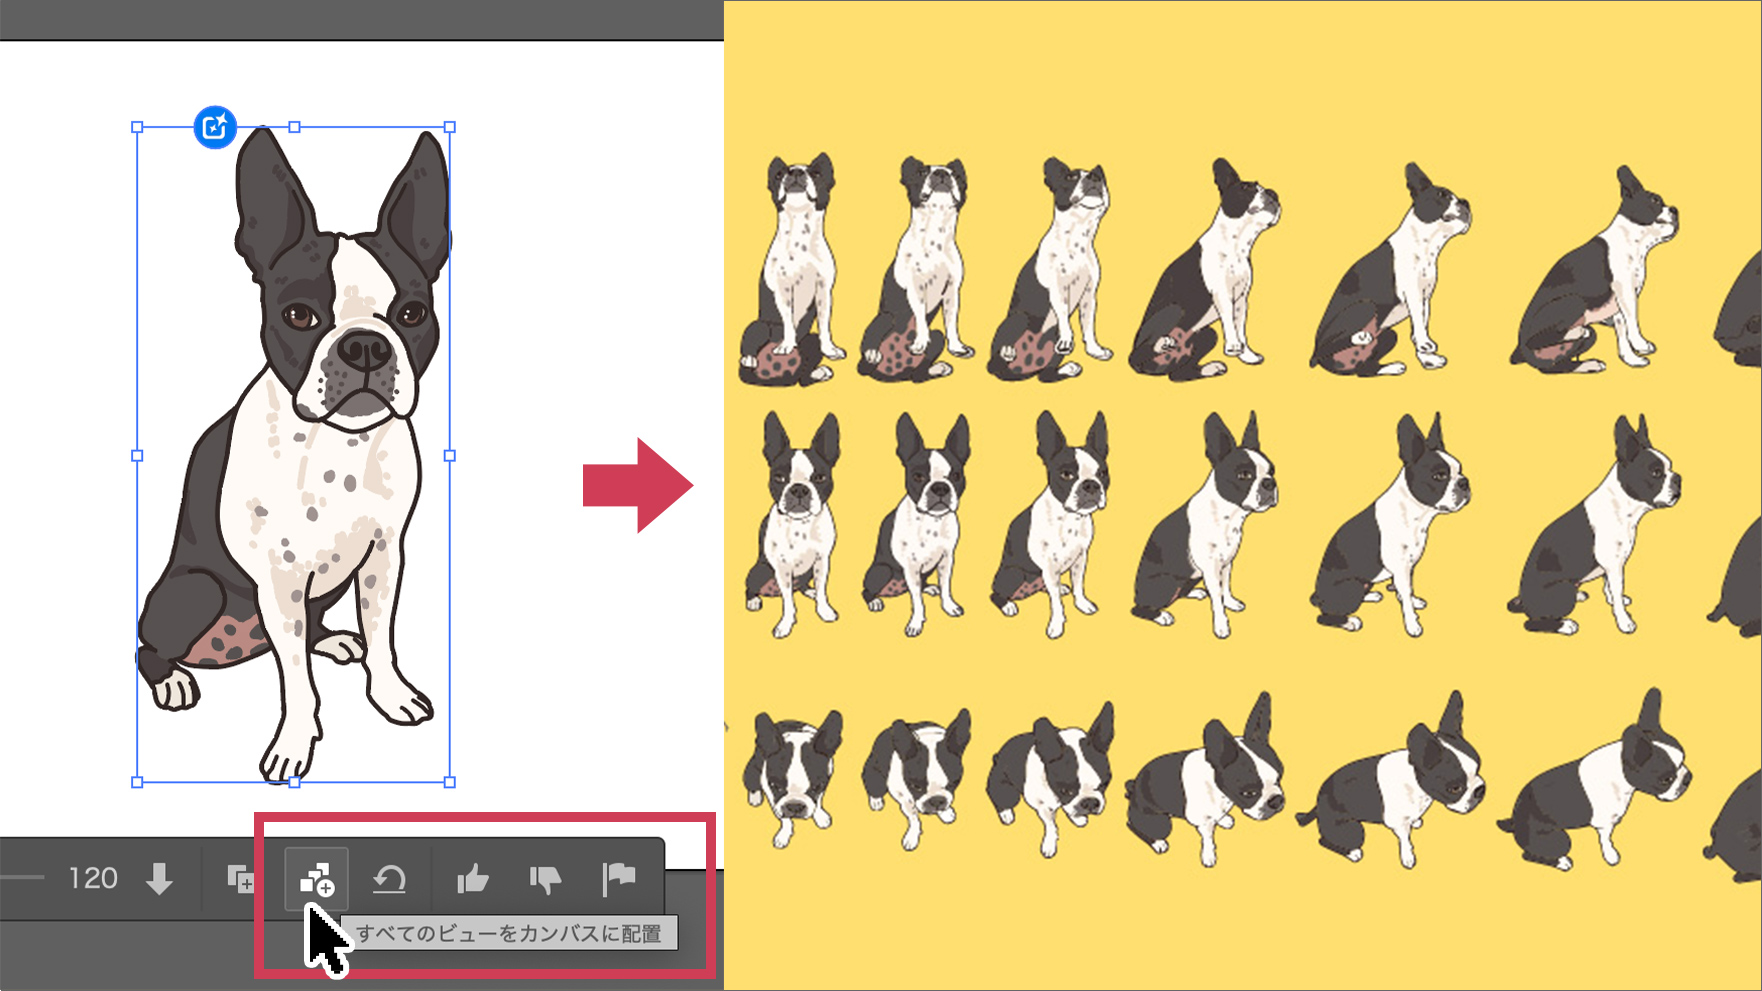Image resolution: width=1762 pixels, height=991 pixels.
Task: Click the place all views on canvas icon
Action: point(317,879)
